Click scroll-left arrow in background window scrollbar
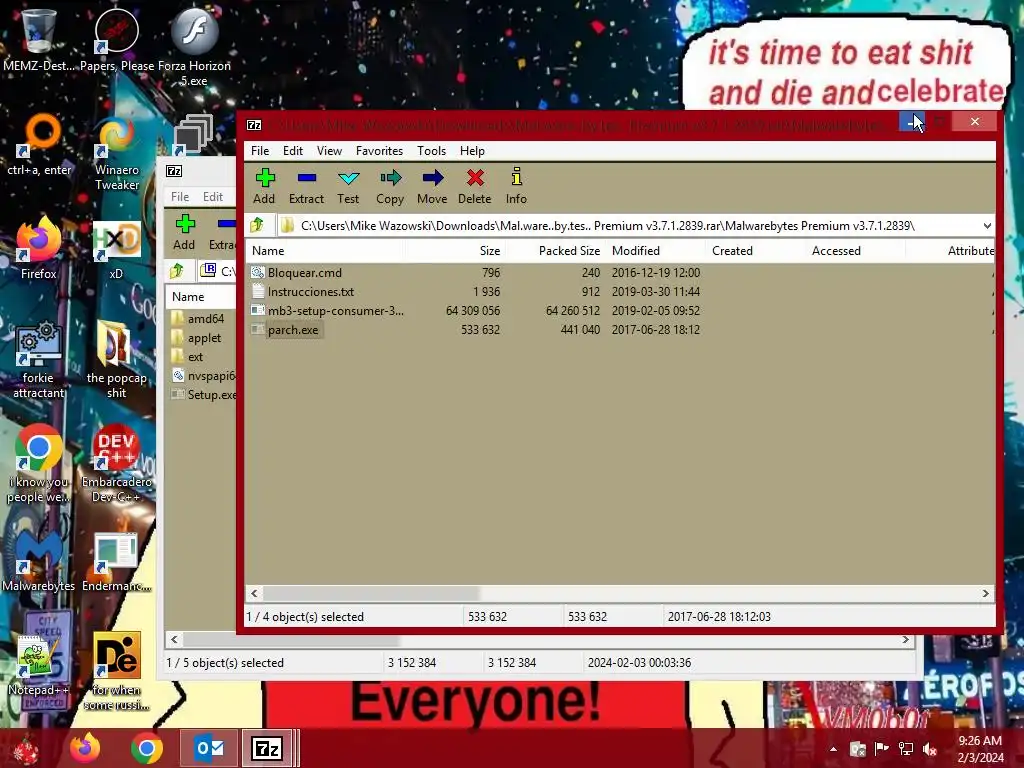Screen dimensions: 1024x768 coord(174,640)
